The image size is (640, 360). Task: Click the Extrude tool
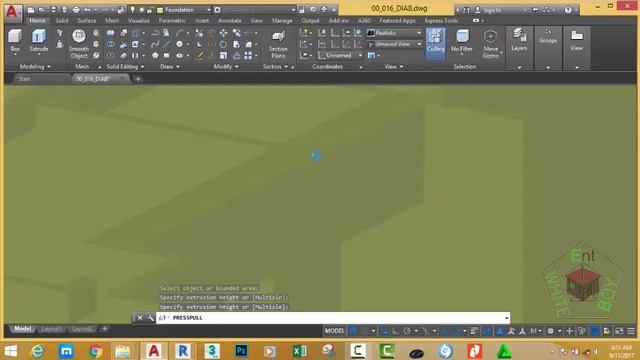[39, 41]
